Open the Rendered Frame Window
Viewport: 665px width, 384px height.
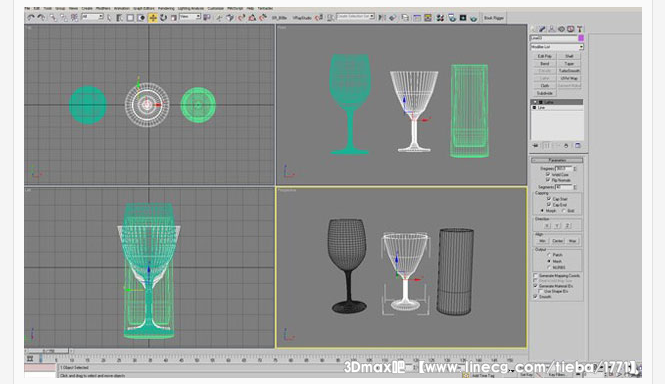point(463,18)
